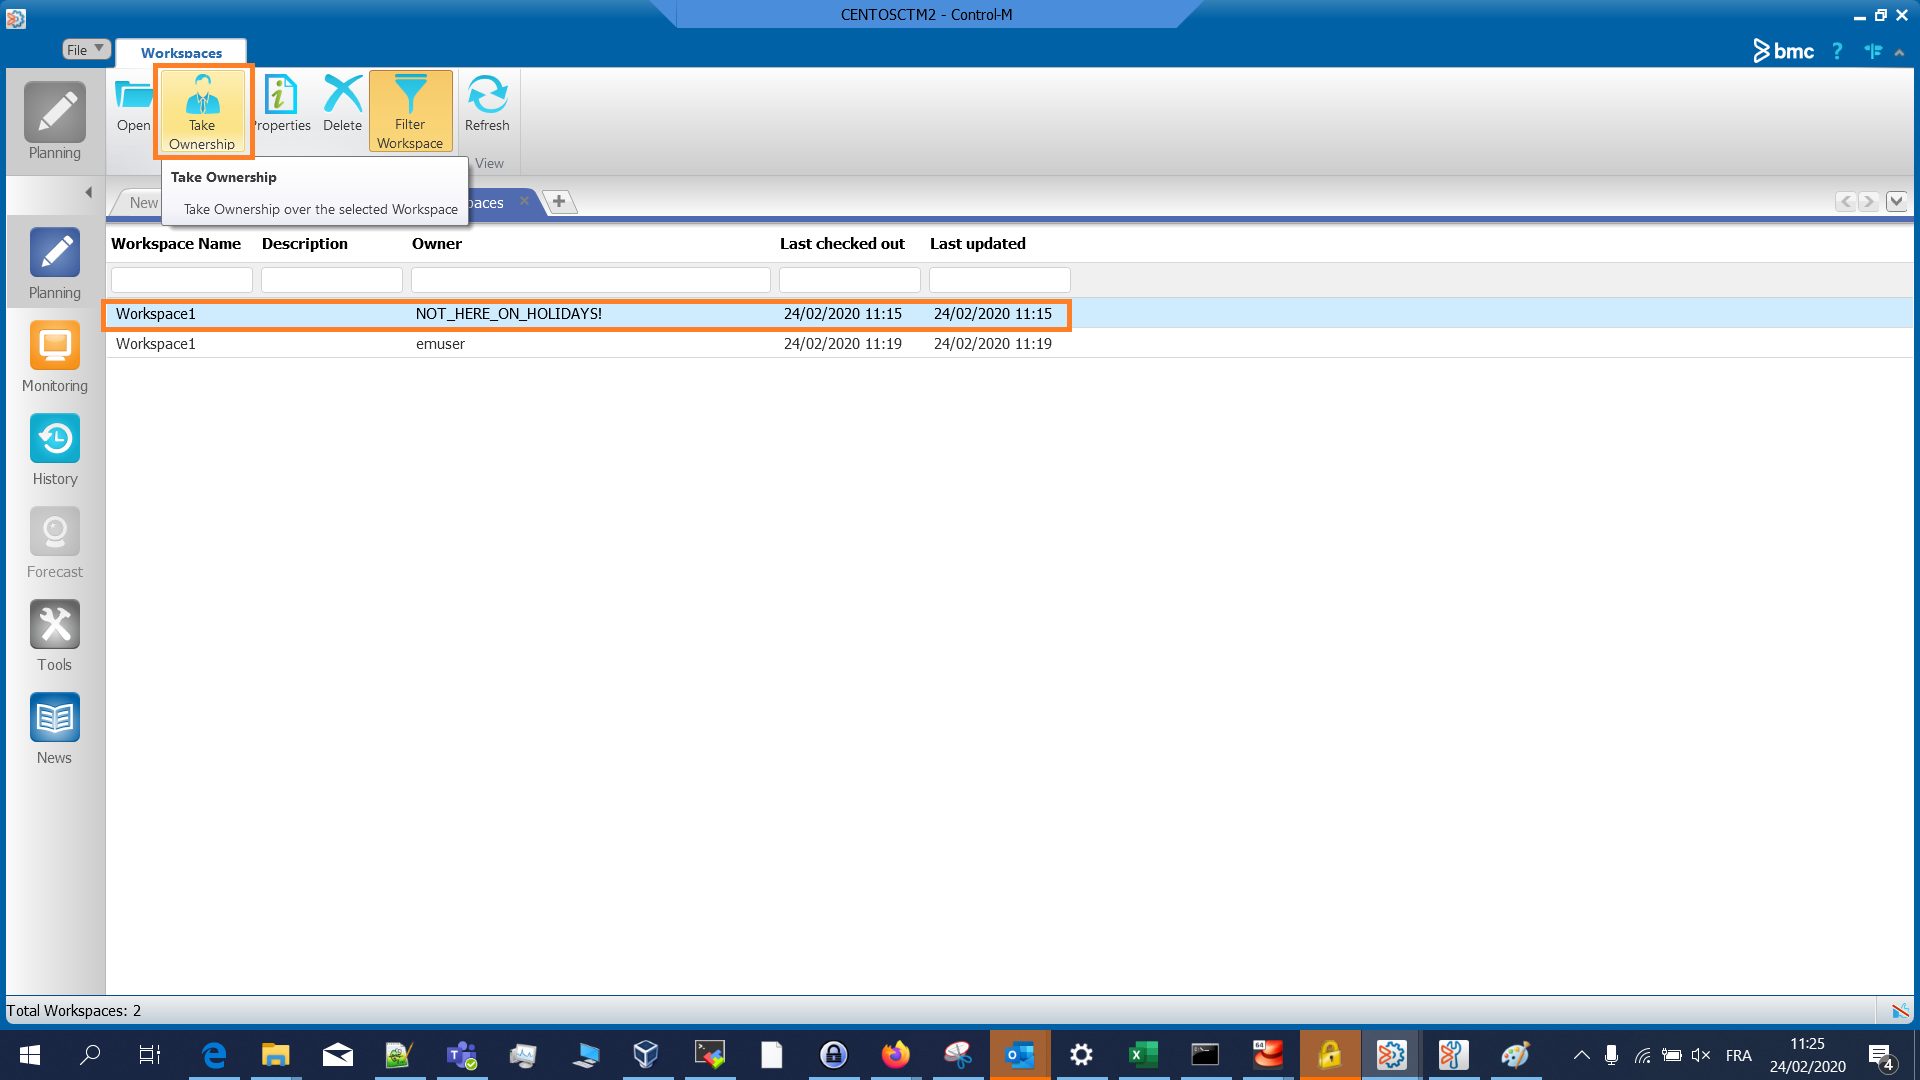Open Windows taskbar search
Screen dimensions: 1920x1080
coord(90,1055)
